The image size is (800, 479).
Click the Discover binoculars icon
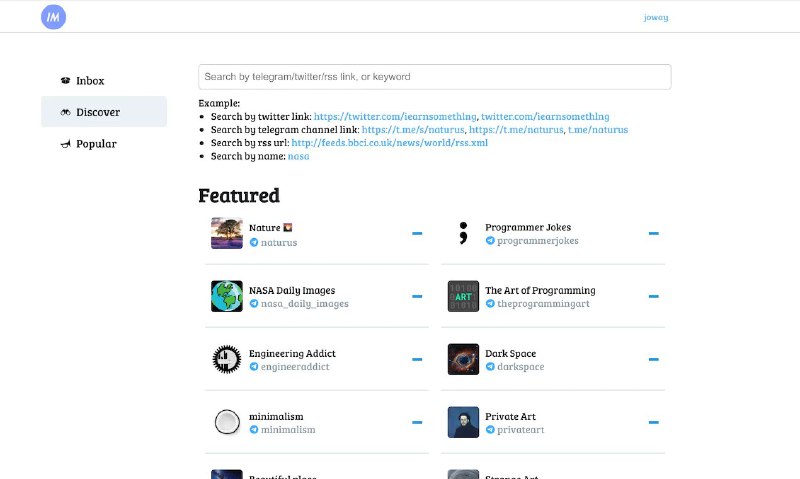(65, 112)
